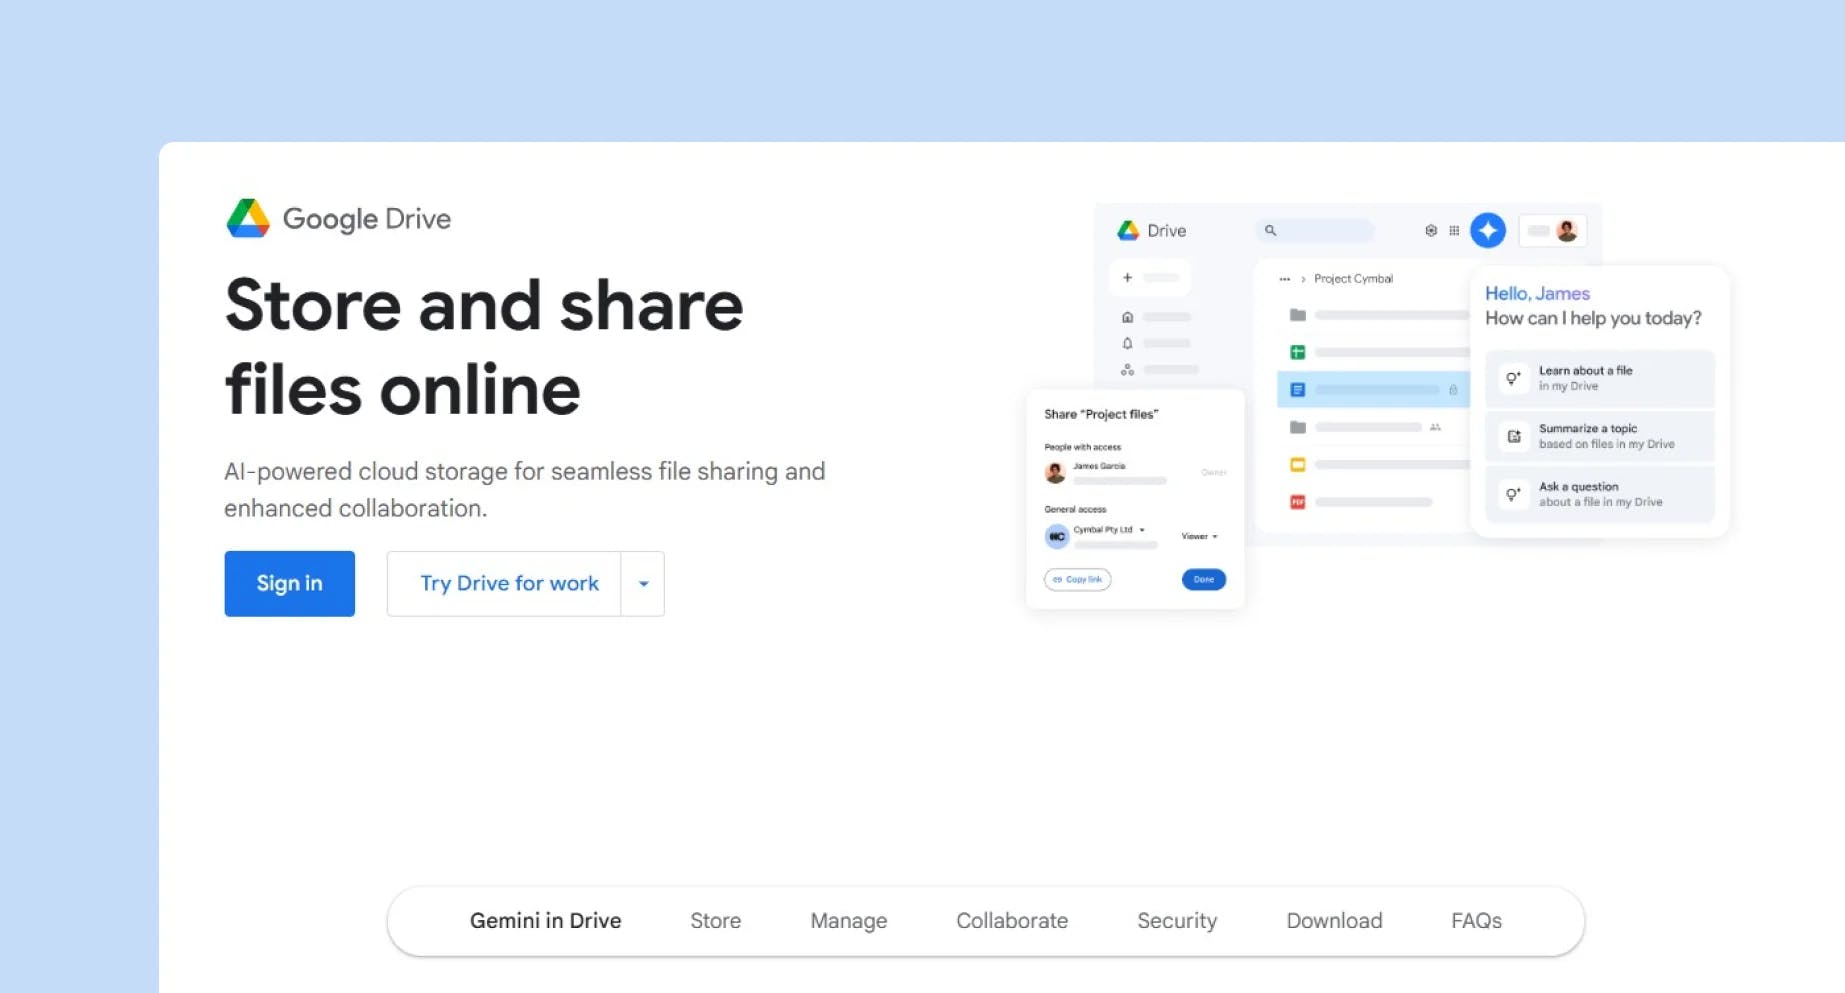Click the Store and share files online heading
The image size is (1845, 993).
(x=484, y=347)
